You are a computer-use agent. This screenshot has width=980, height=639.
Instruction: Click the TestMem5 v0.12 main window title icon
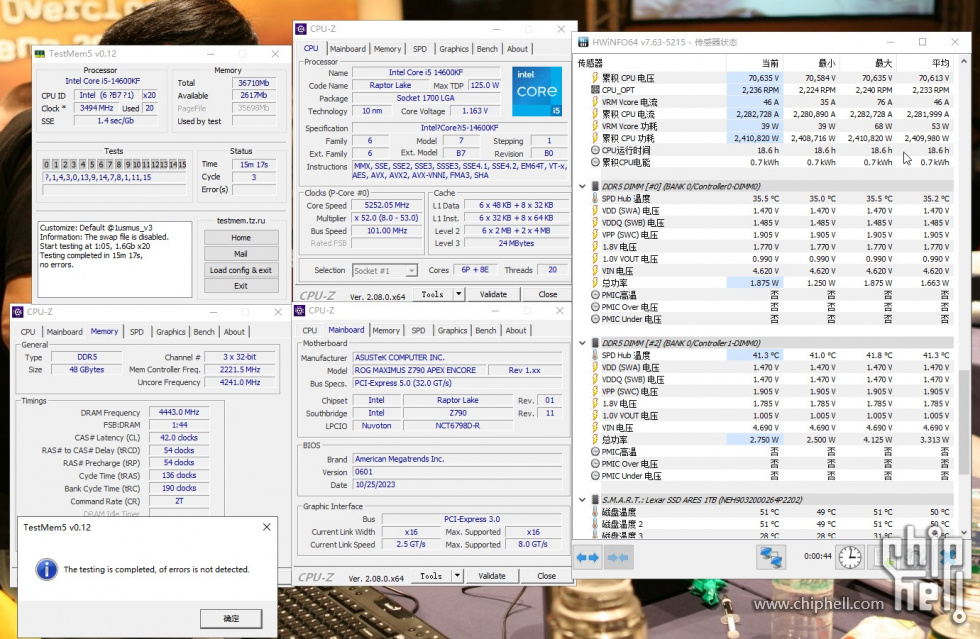point(40,54)
